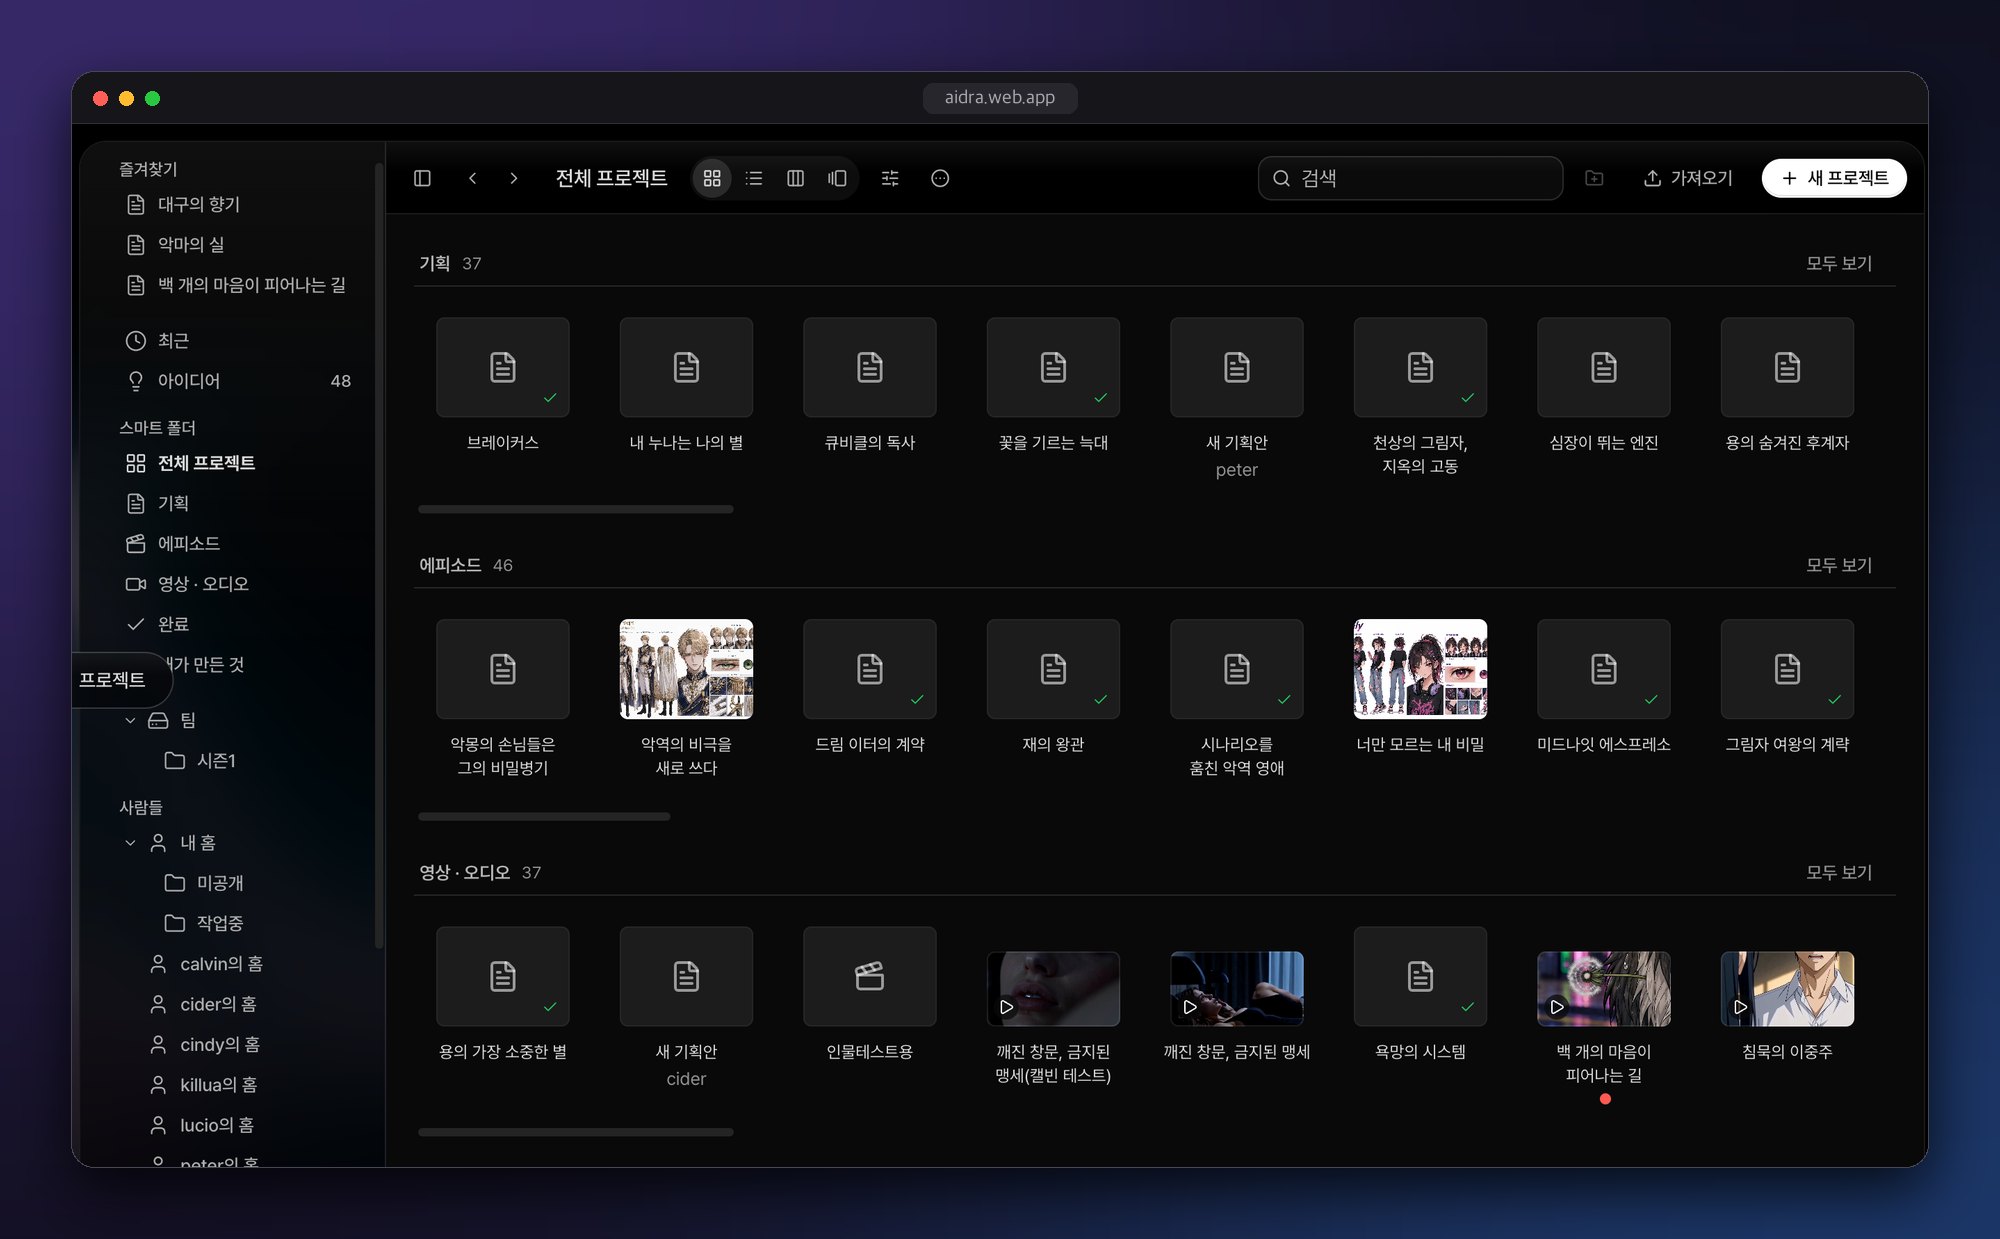Switch to gallery view
Screen dimensions: 2000x1239
tap(837, 178)
